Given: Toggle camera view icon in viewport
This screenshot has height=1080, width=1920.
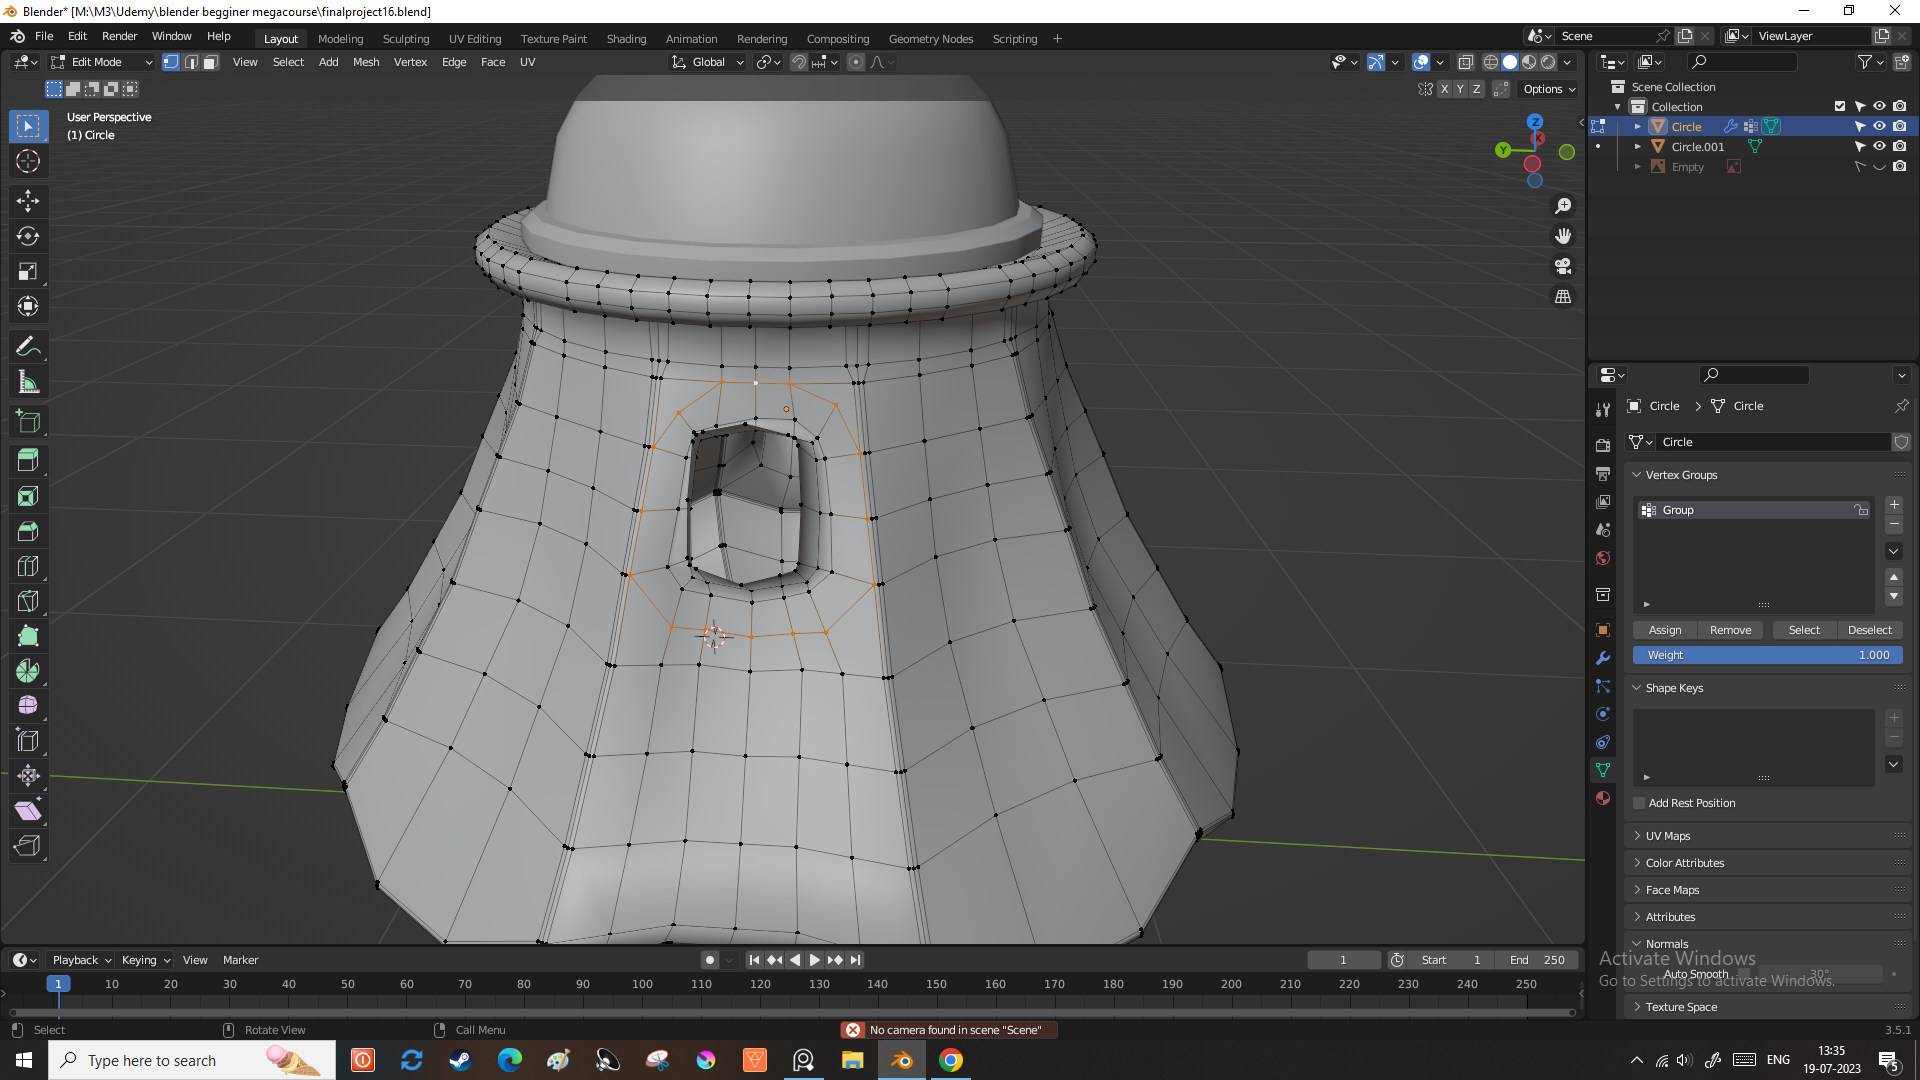Looking at the screenshot, I should click(1563, 266).
